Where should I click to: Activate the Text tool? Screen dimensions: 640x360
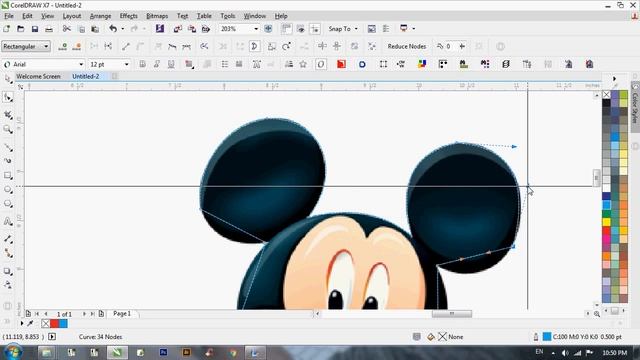pyautogui.click(x=8, y=222)
